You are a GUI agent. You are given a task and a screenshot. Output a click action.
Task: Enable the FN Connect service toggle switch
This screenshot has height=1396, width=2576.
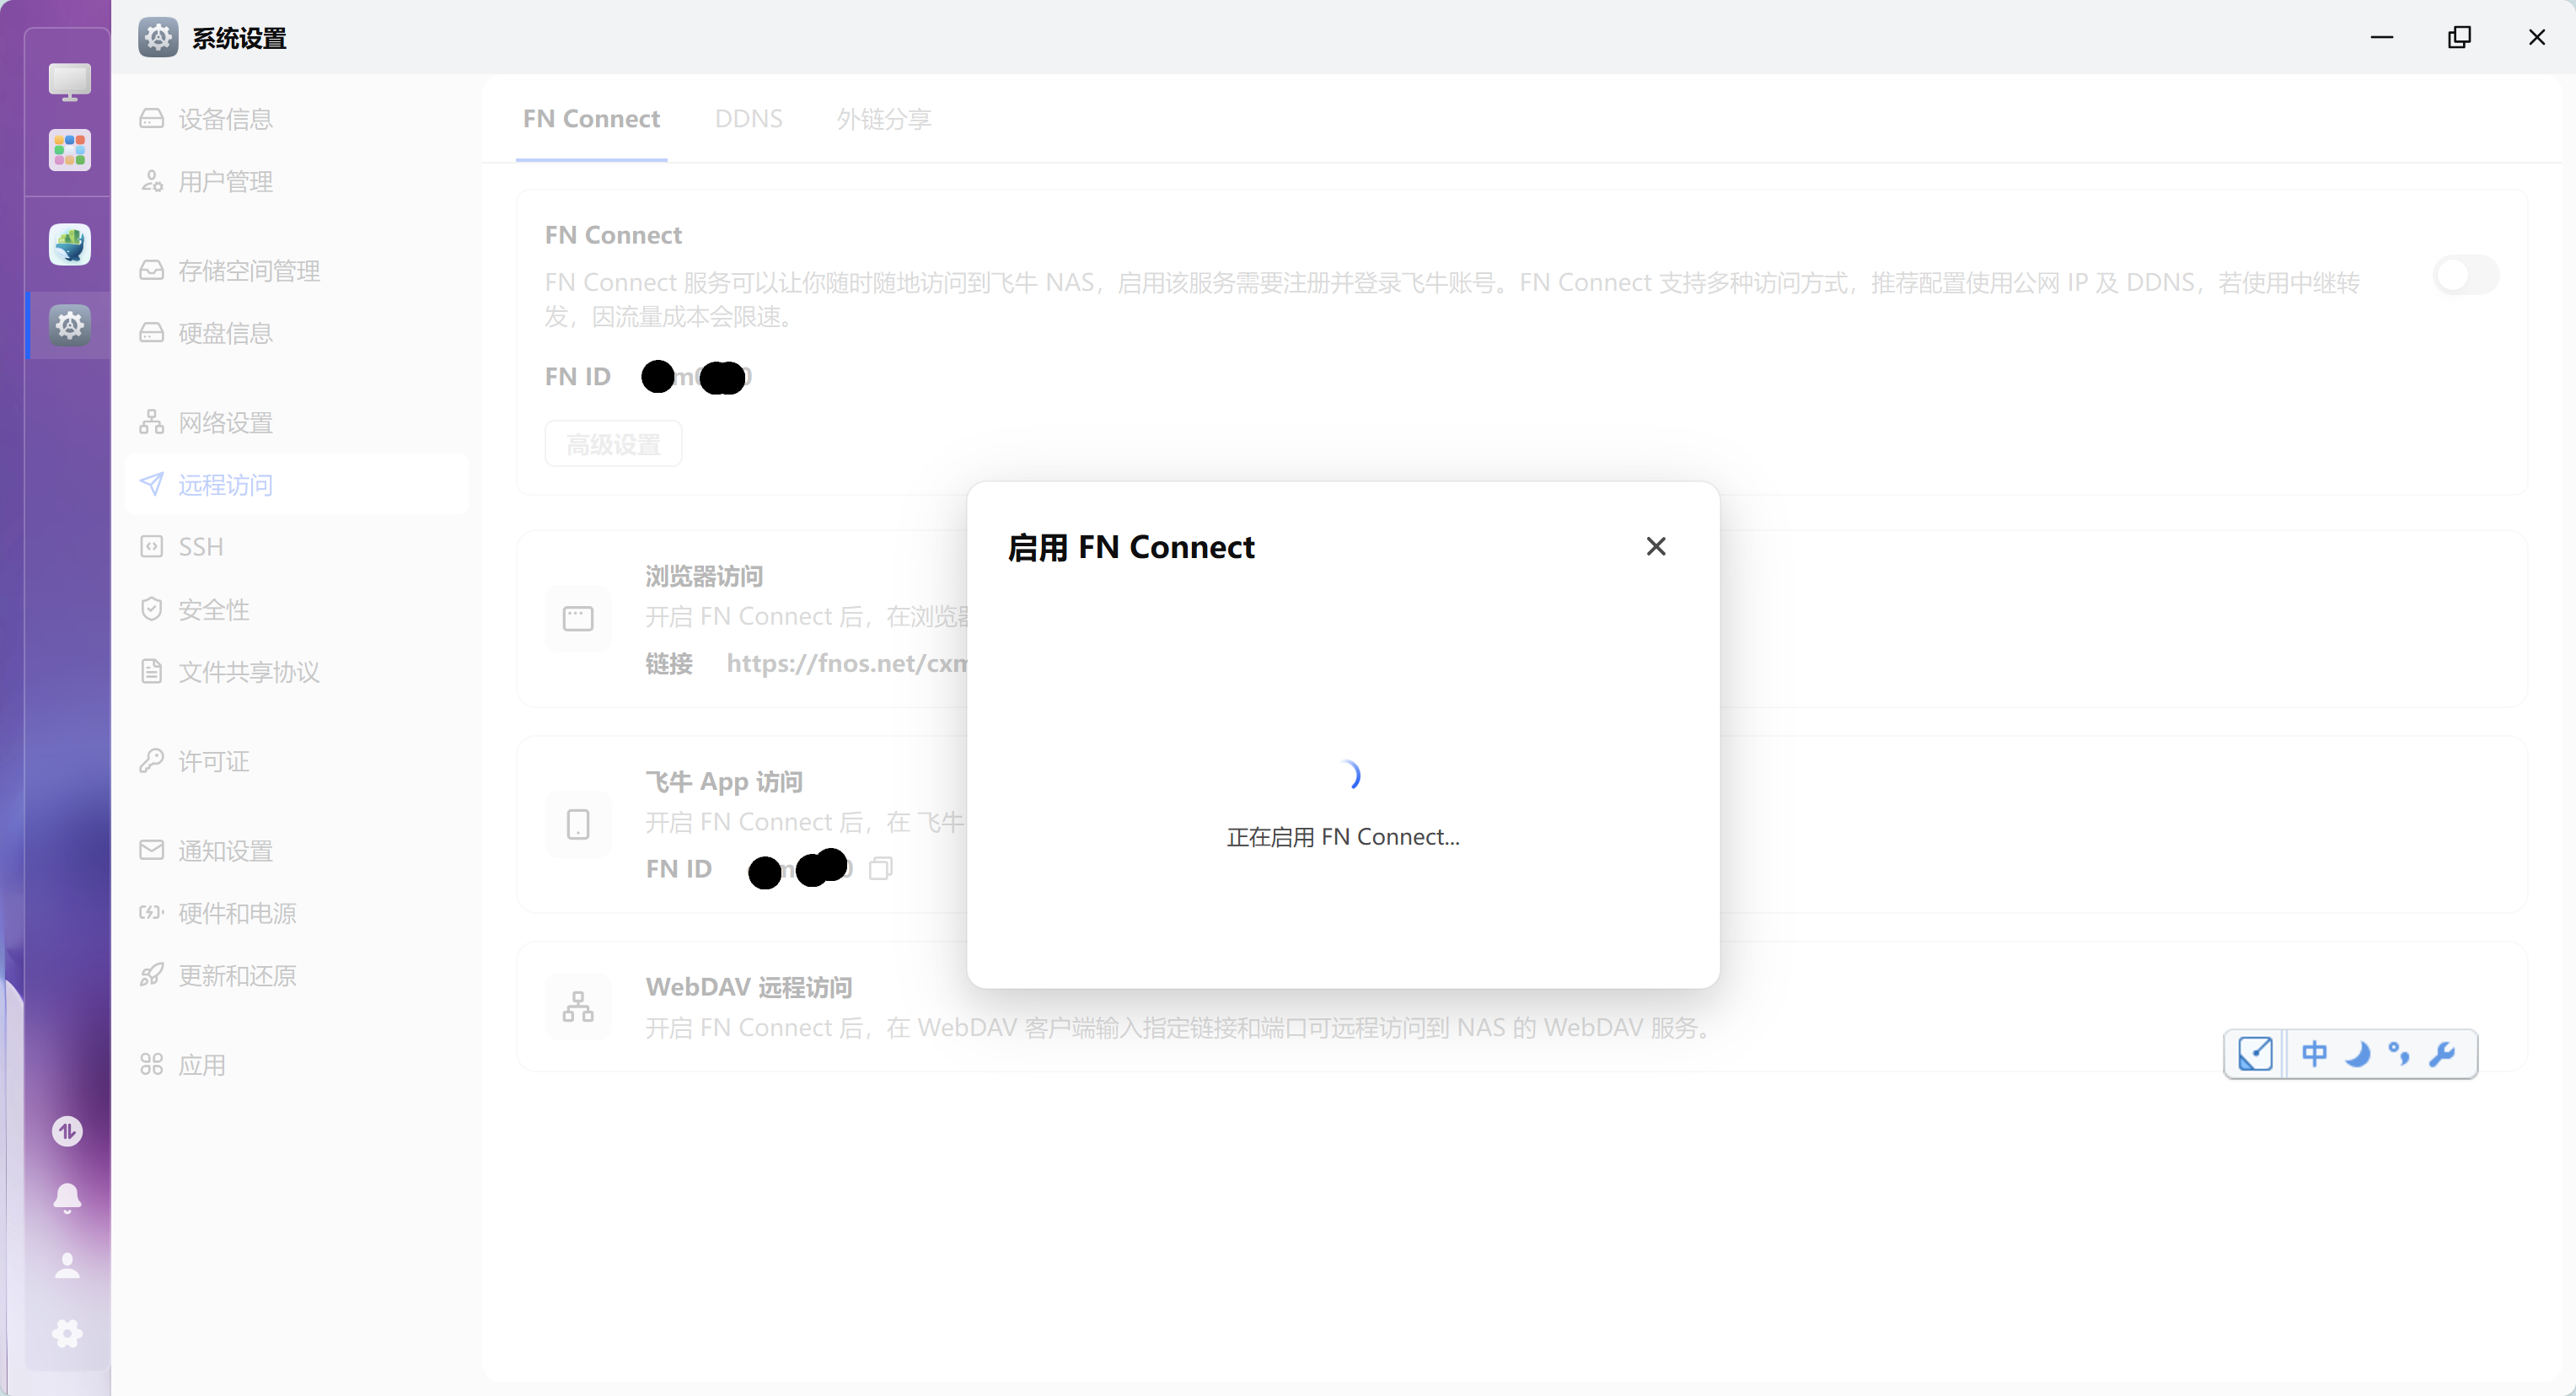pyautogui.click(x=2465, y=276)
